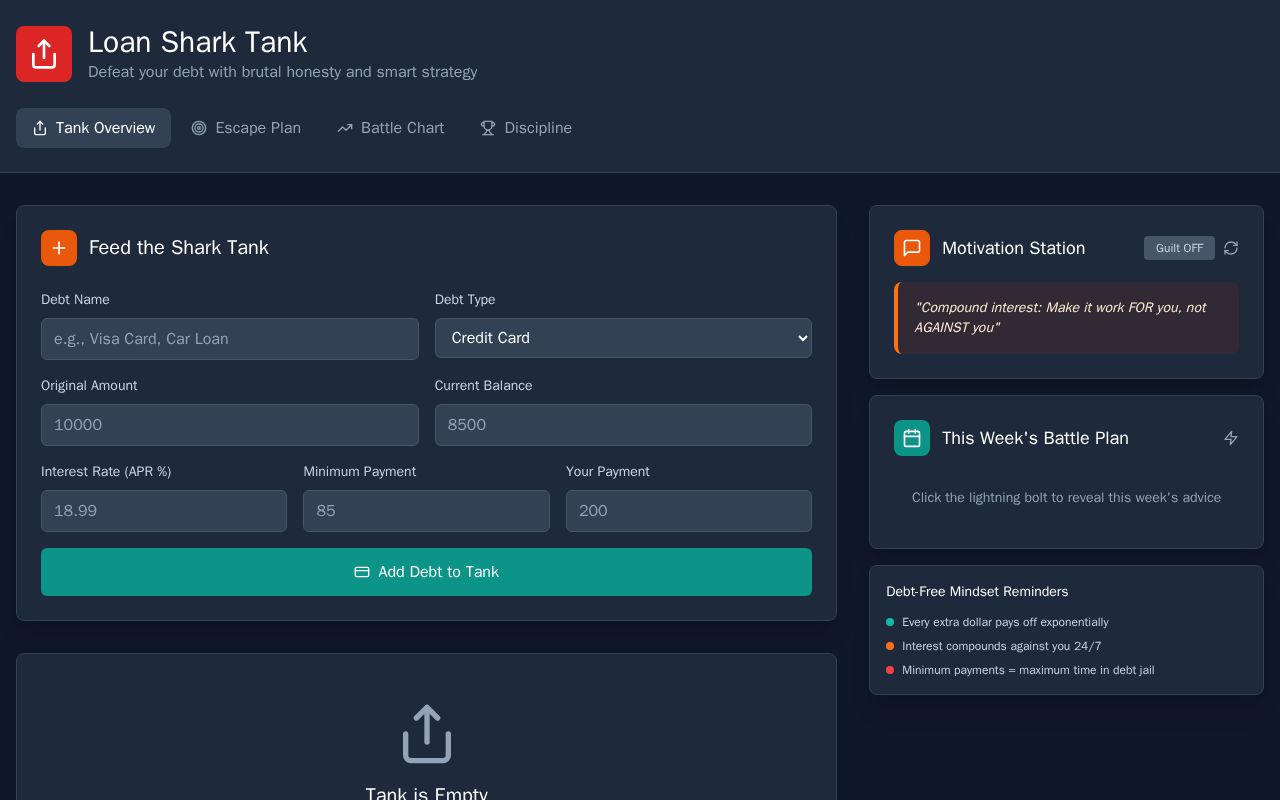Click "Every extra dollar pays off exponentially" reminder

pos(1005,622)
